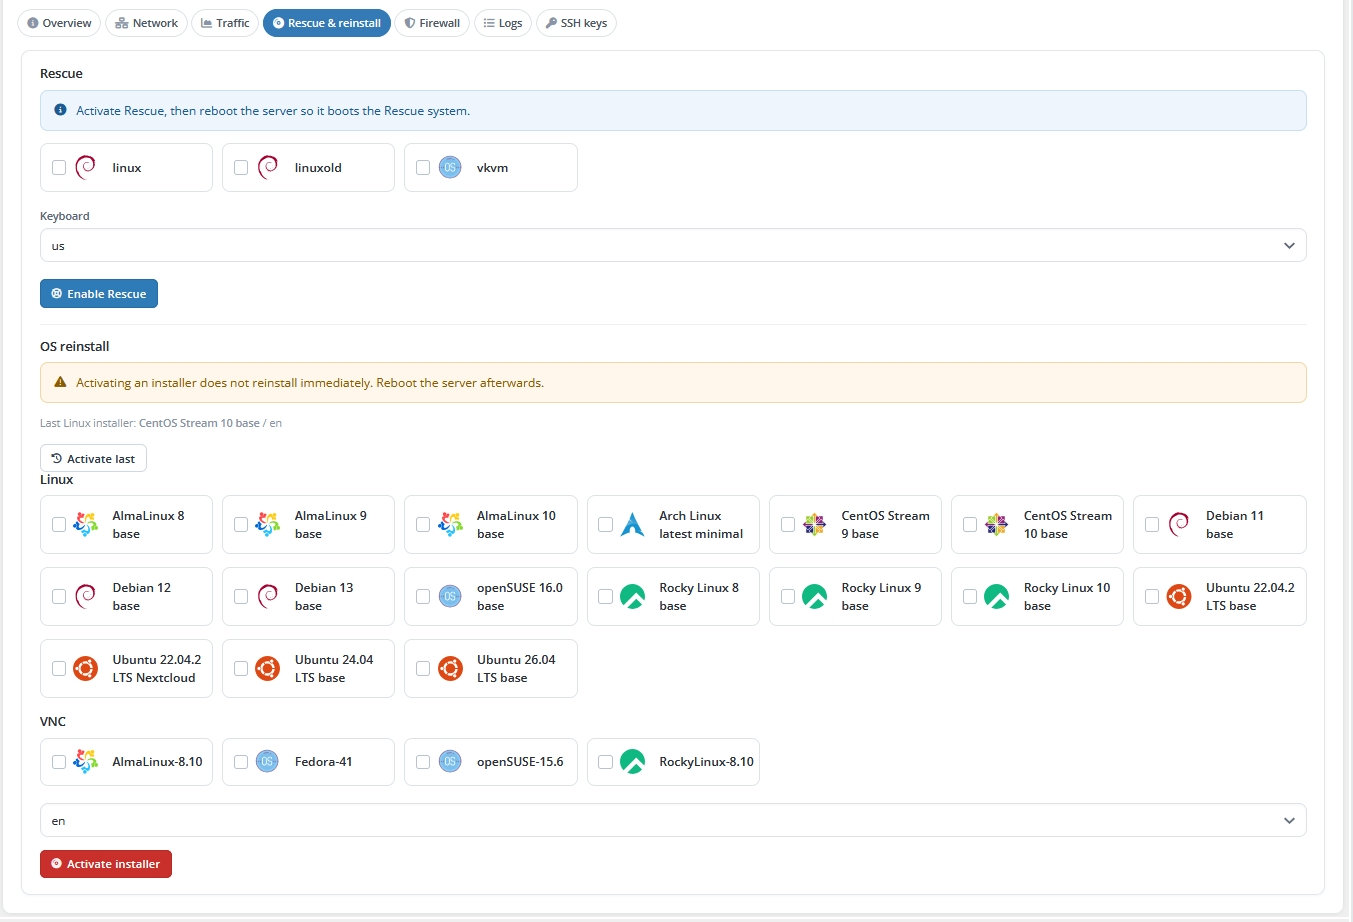This screenshot has width=1353, height=922.
Task: Check the linux rescue system checkbox
Action: (x=59, y=168)
